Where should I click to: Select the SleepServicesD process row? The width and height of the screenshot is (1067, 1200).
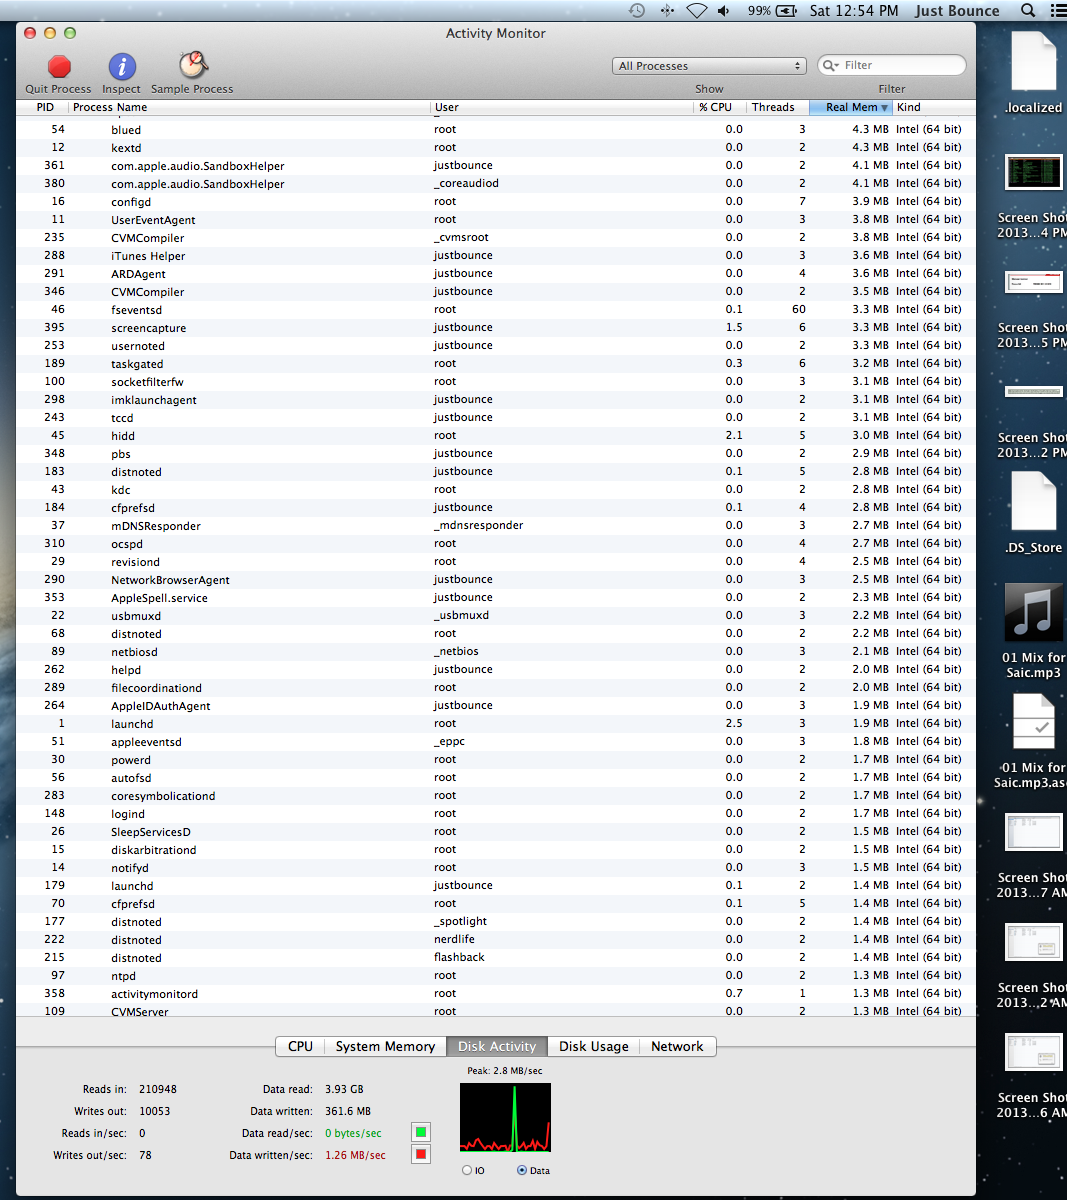[x=495, y=831]
